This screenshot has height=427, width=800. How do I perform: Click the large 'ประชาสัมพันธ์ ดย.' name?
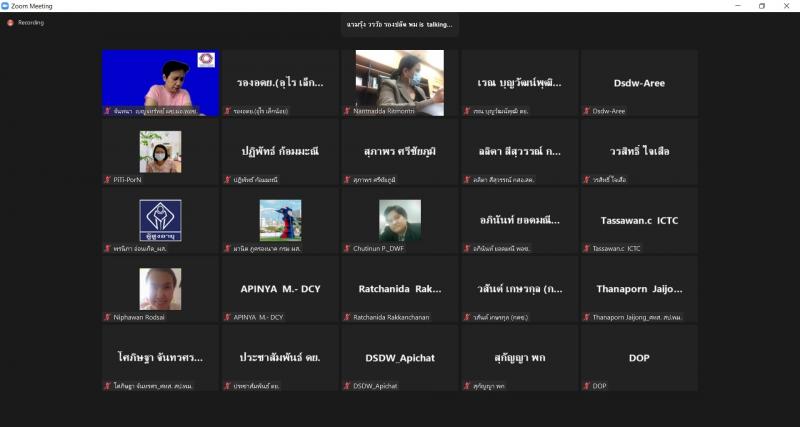click(x=280, y=358)
